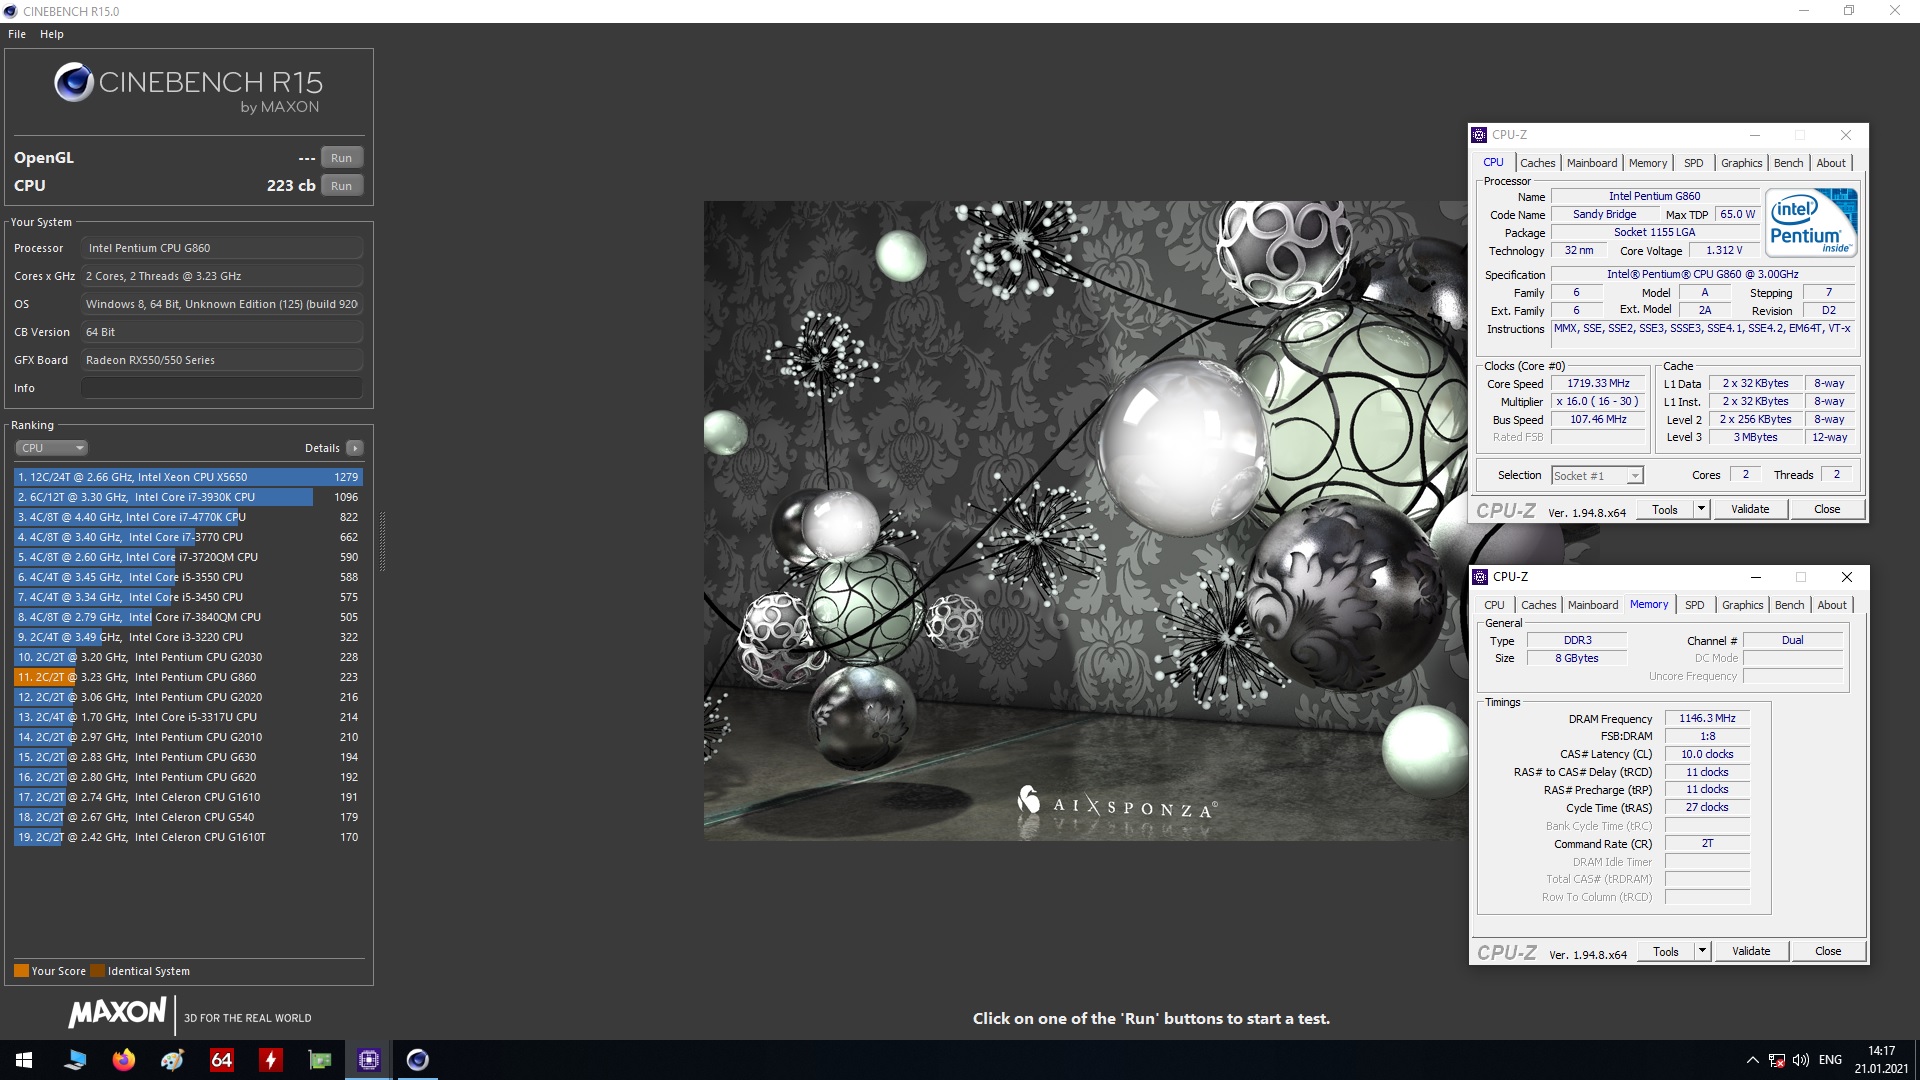Image resolution: width=1920 pixels, height=1080 pixels.
Task: Click the Show desktop sliver at taskbar edge
Action: pos(1917,1060)
